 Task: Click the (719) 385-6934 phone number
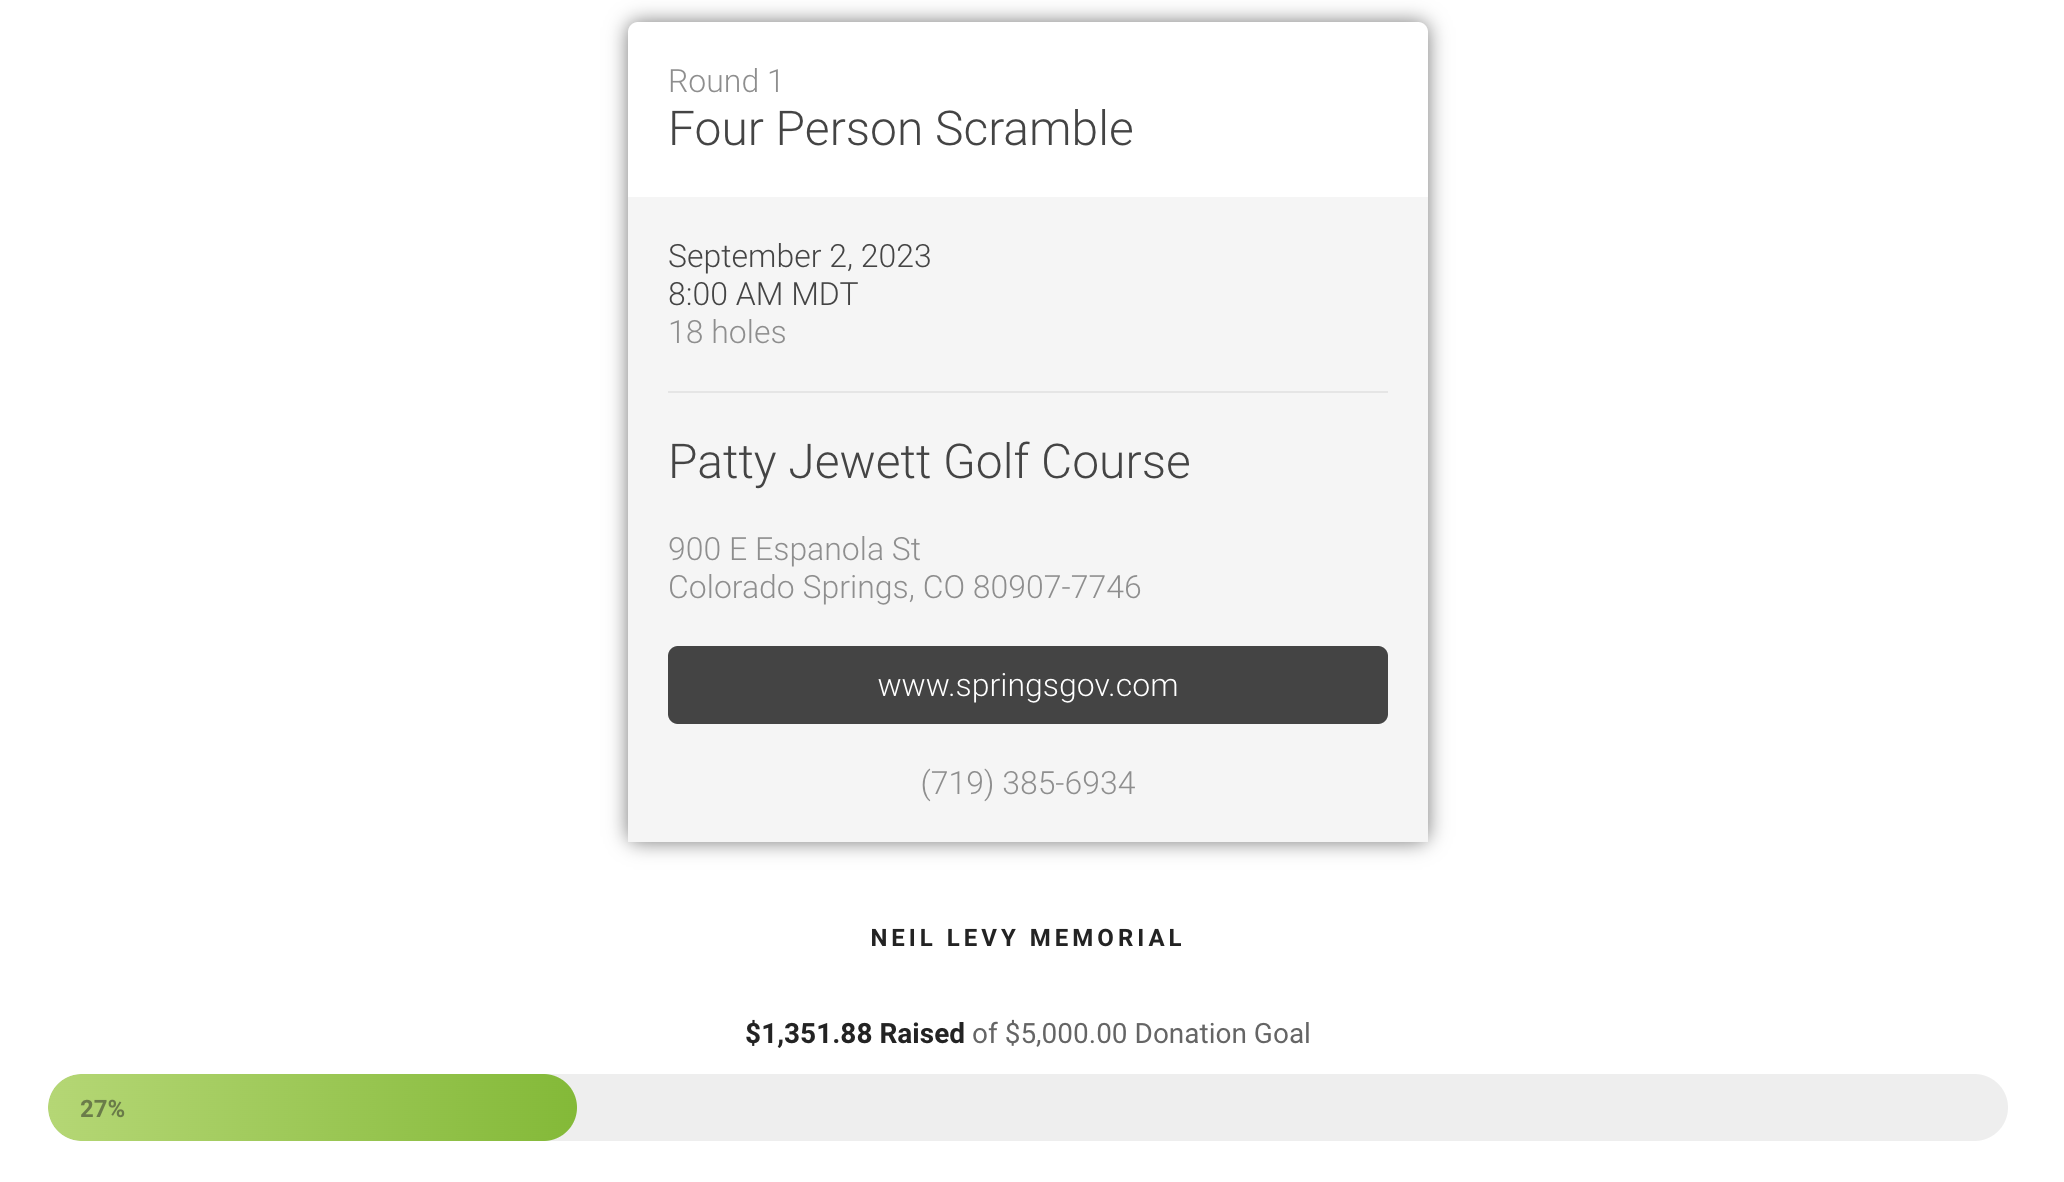tap(1027, 783)
